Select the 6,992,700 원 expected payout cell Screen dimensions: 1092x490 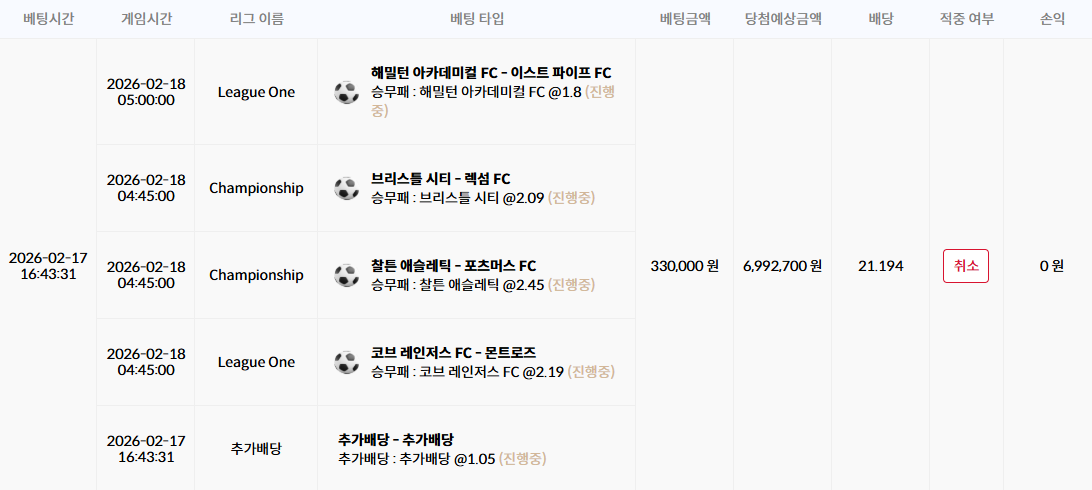pos(783,266)
